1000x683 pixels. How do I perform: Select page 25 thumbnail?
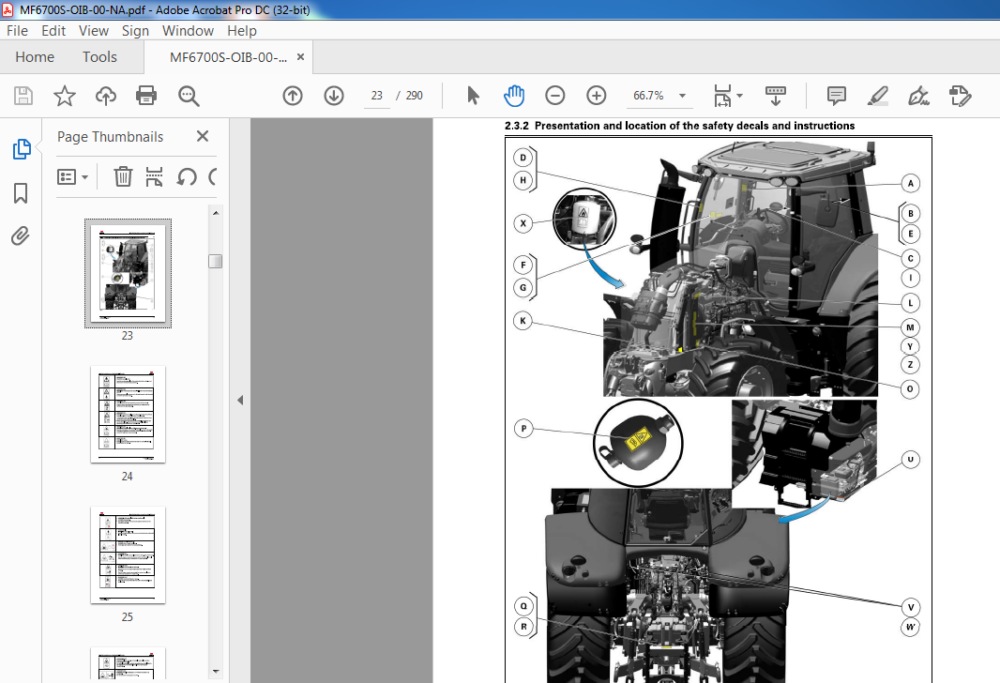click(128, 555)
